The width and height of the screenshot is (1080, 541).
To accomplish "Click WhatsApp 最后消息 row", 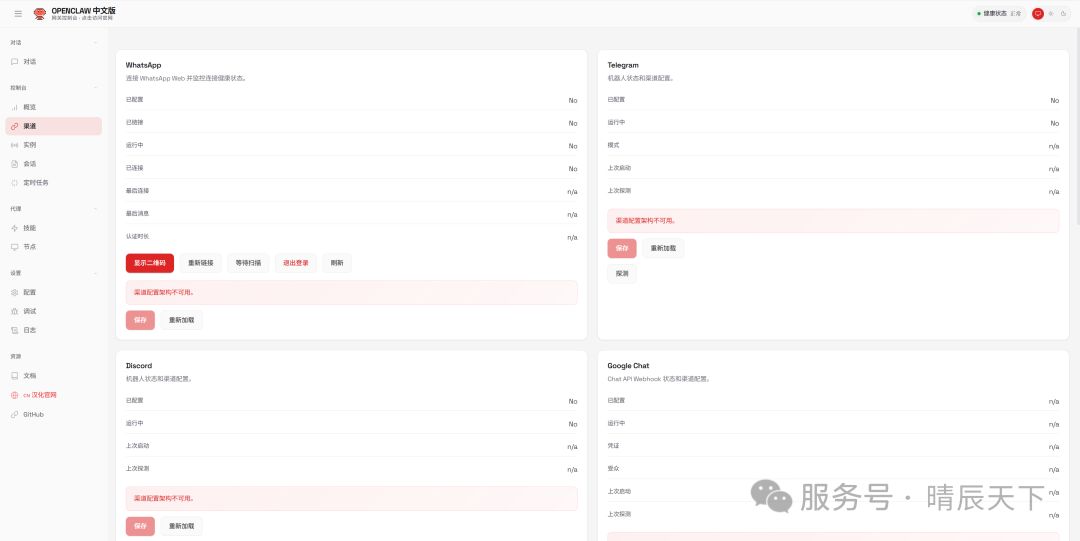I will pyautogui.click(x=351, y=214).
